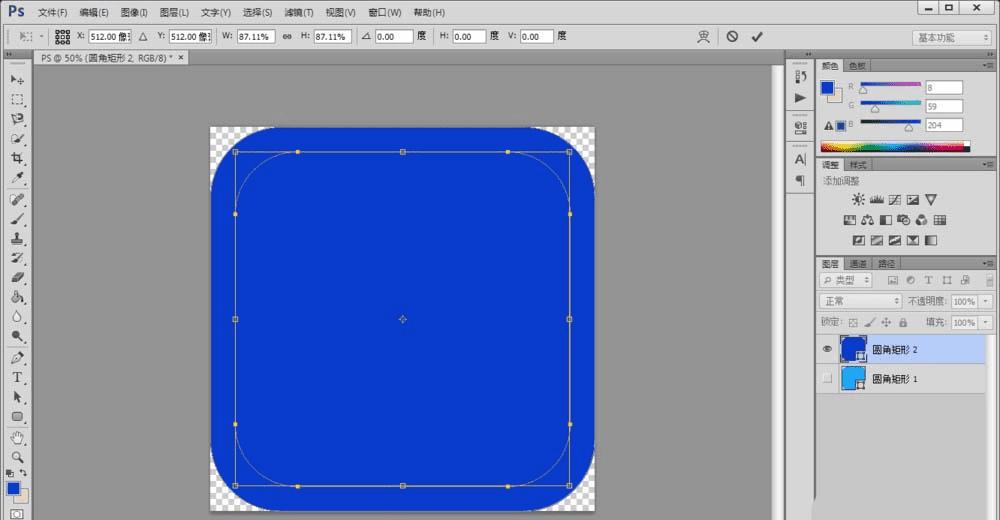The height and width of the screenshot is (520, 1000).
Task: Select the Dodge tool
Action: (17, 336)
